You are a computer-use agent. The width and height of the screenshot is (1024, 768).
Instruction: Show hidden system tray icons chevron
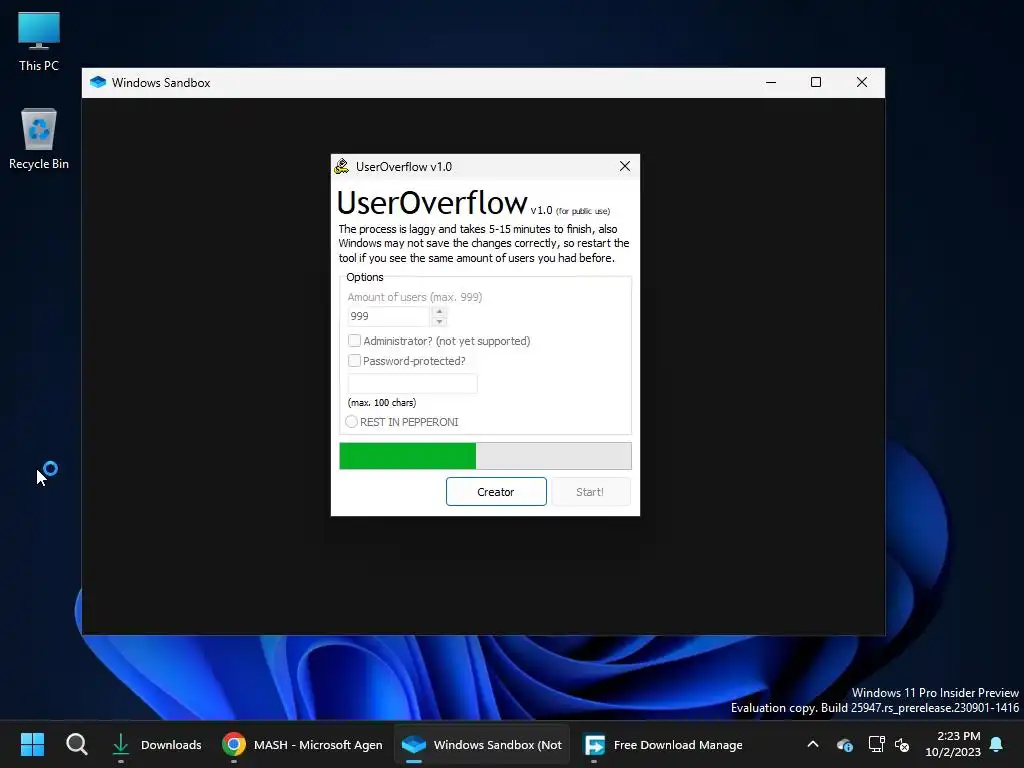point(813,744)
